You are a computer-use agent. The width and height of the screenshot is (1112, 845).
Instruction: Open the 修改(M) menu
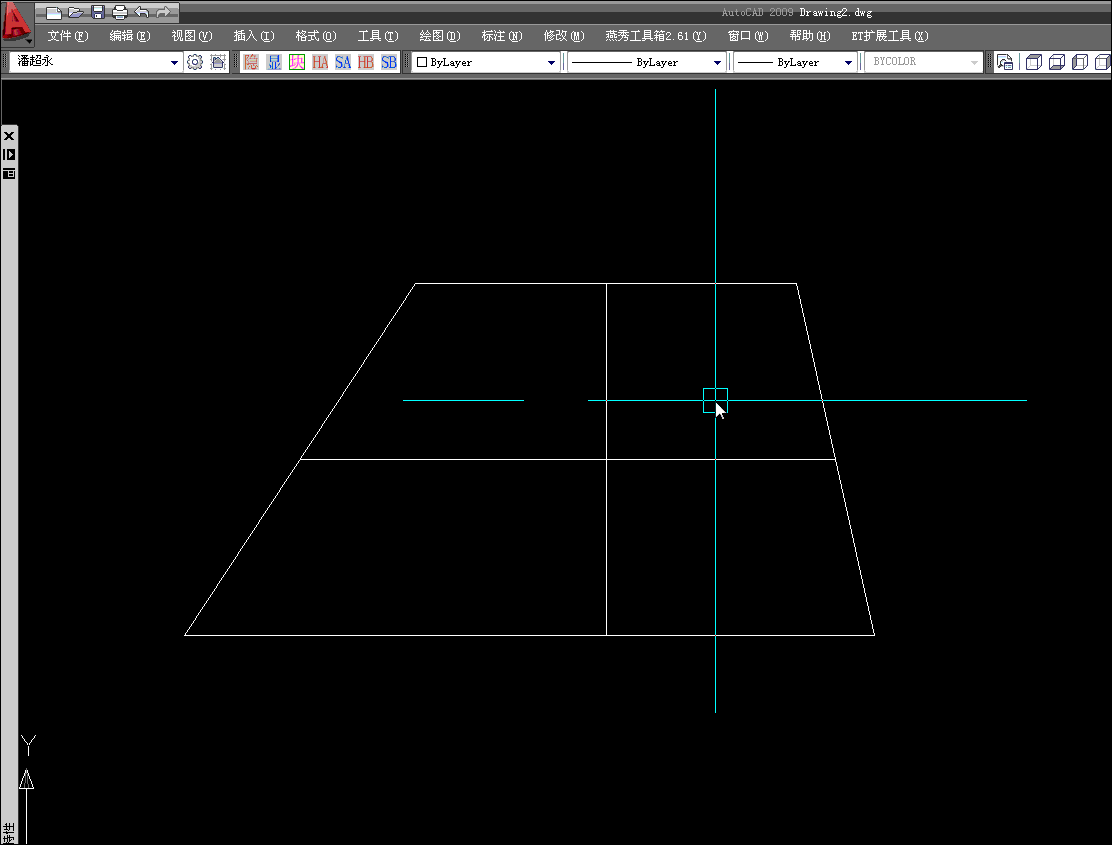pos(564,35)
